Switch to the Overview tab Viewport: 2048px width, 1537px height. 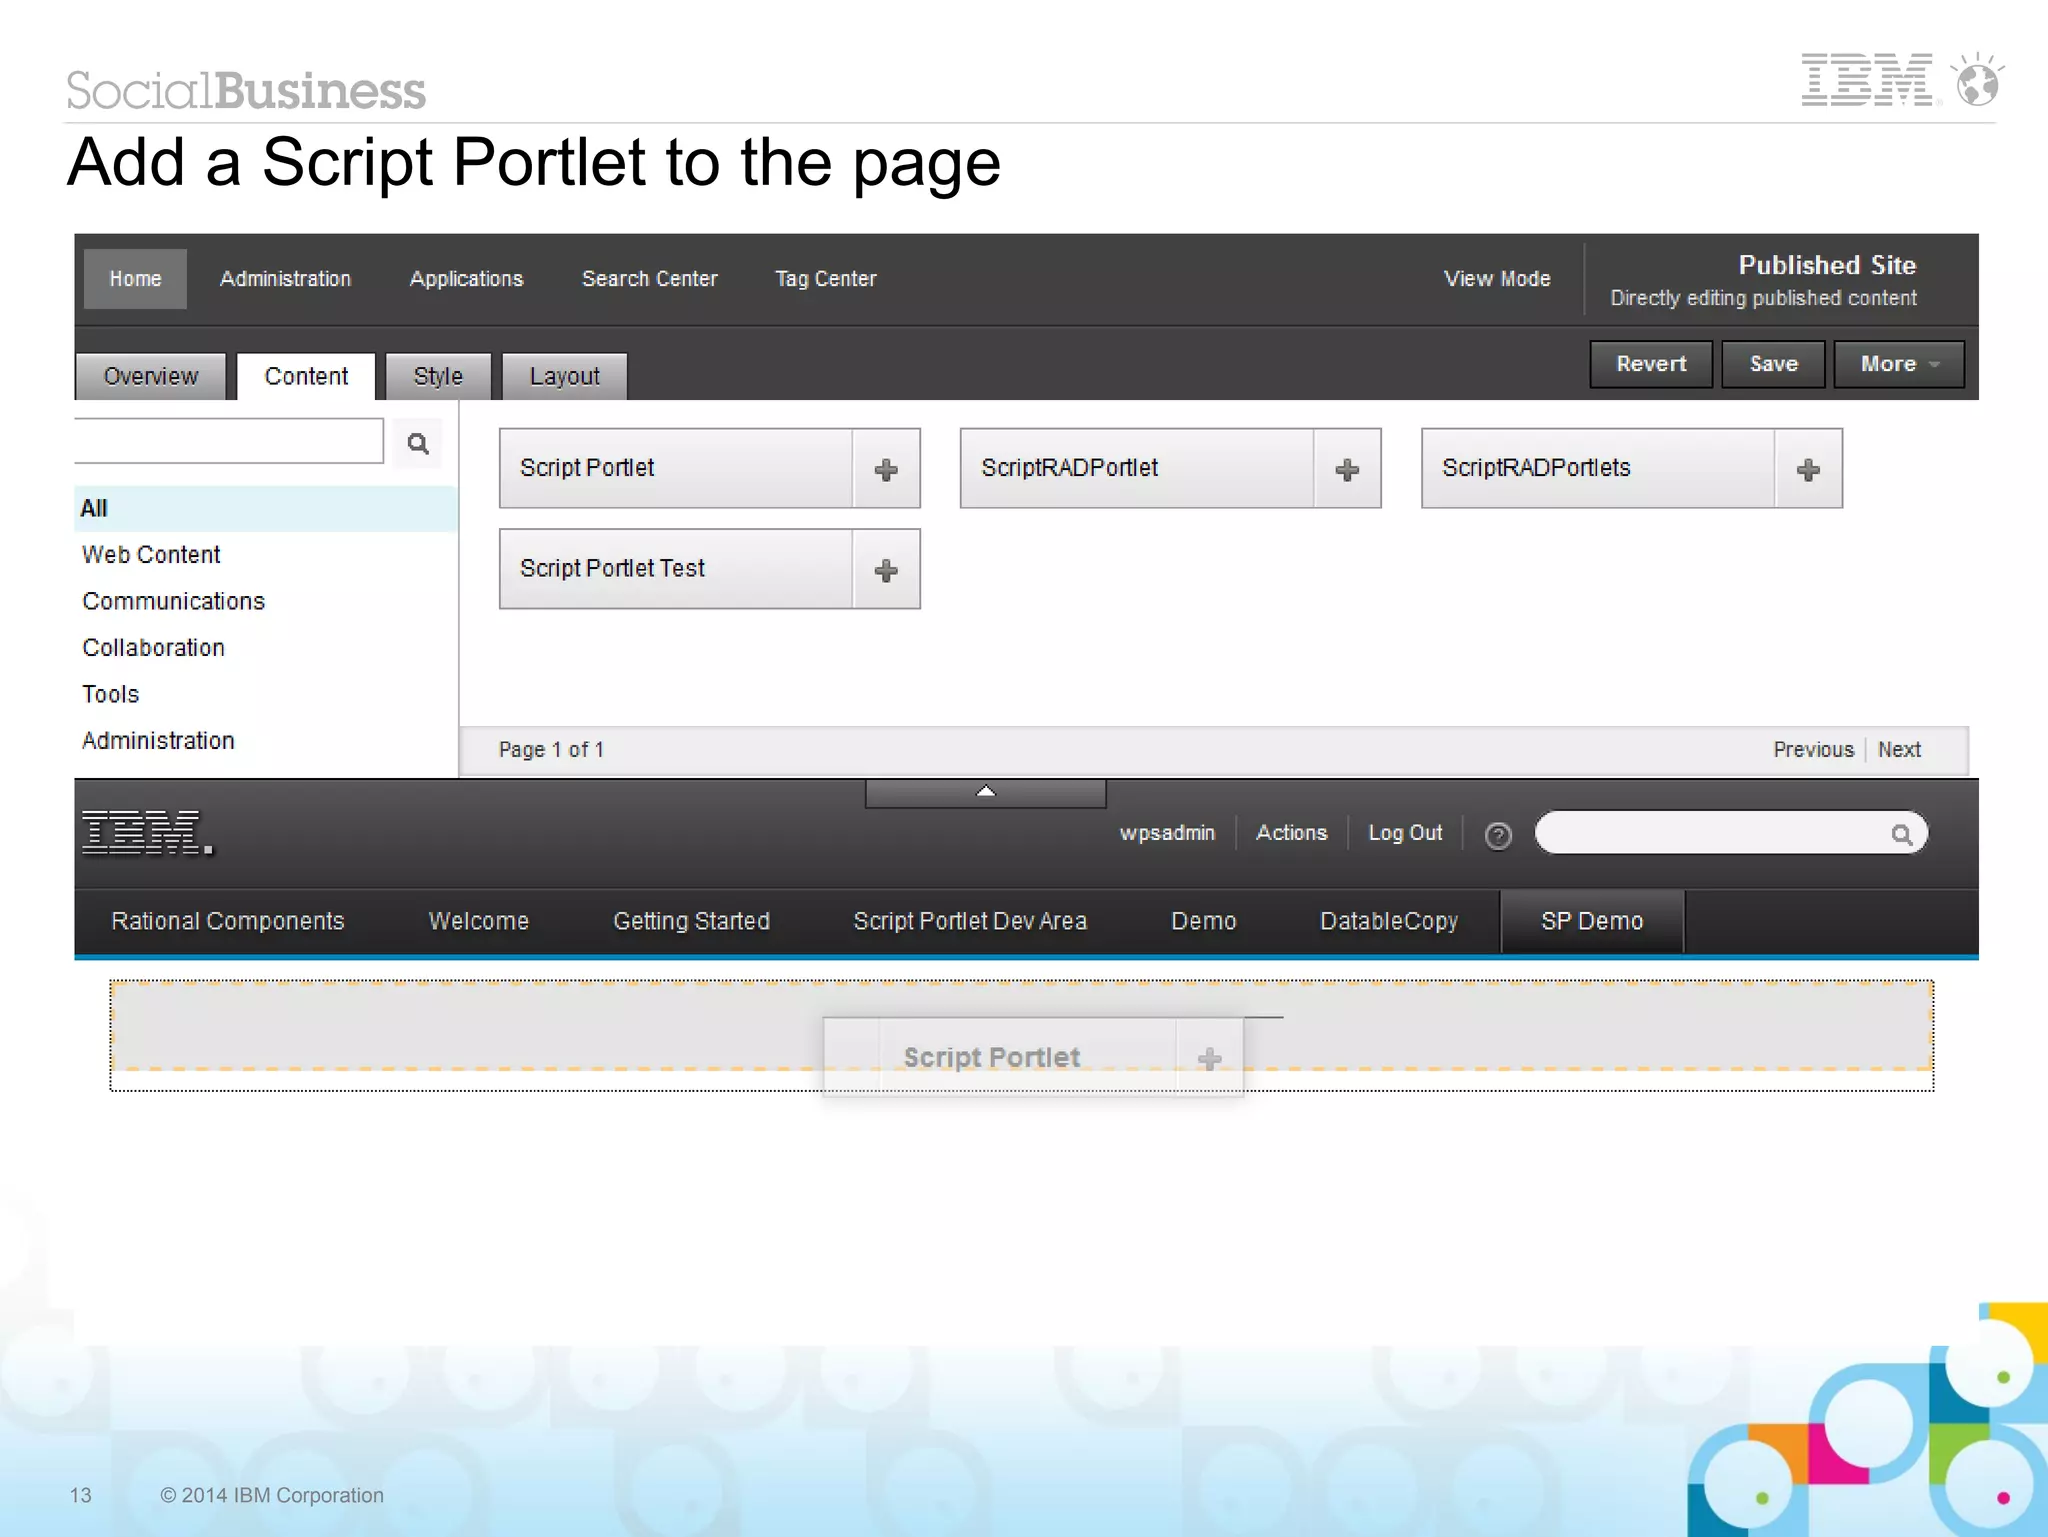click(151, 376)
